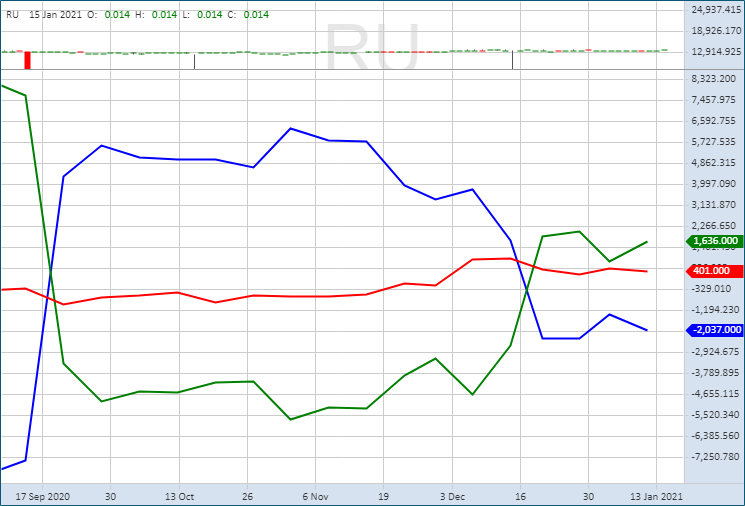The image size is (745, 506).
Task: Click the 24,937.415 price scale label
Action: [716, 10]
